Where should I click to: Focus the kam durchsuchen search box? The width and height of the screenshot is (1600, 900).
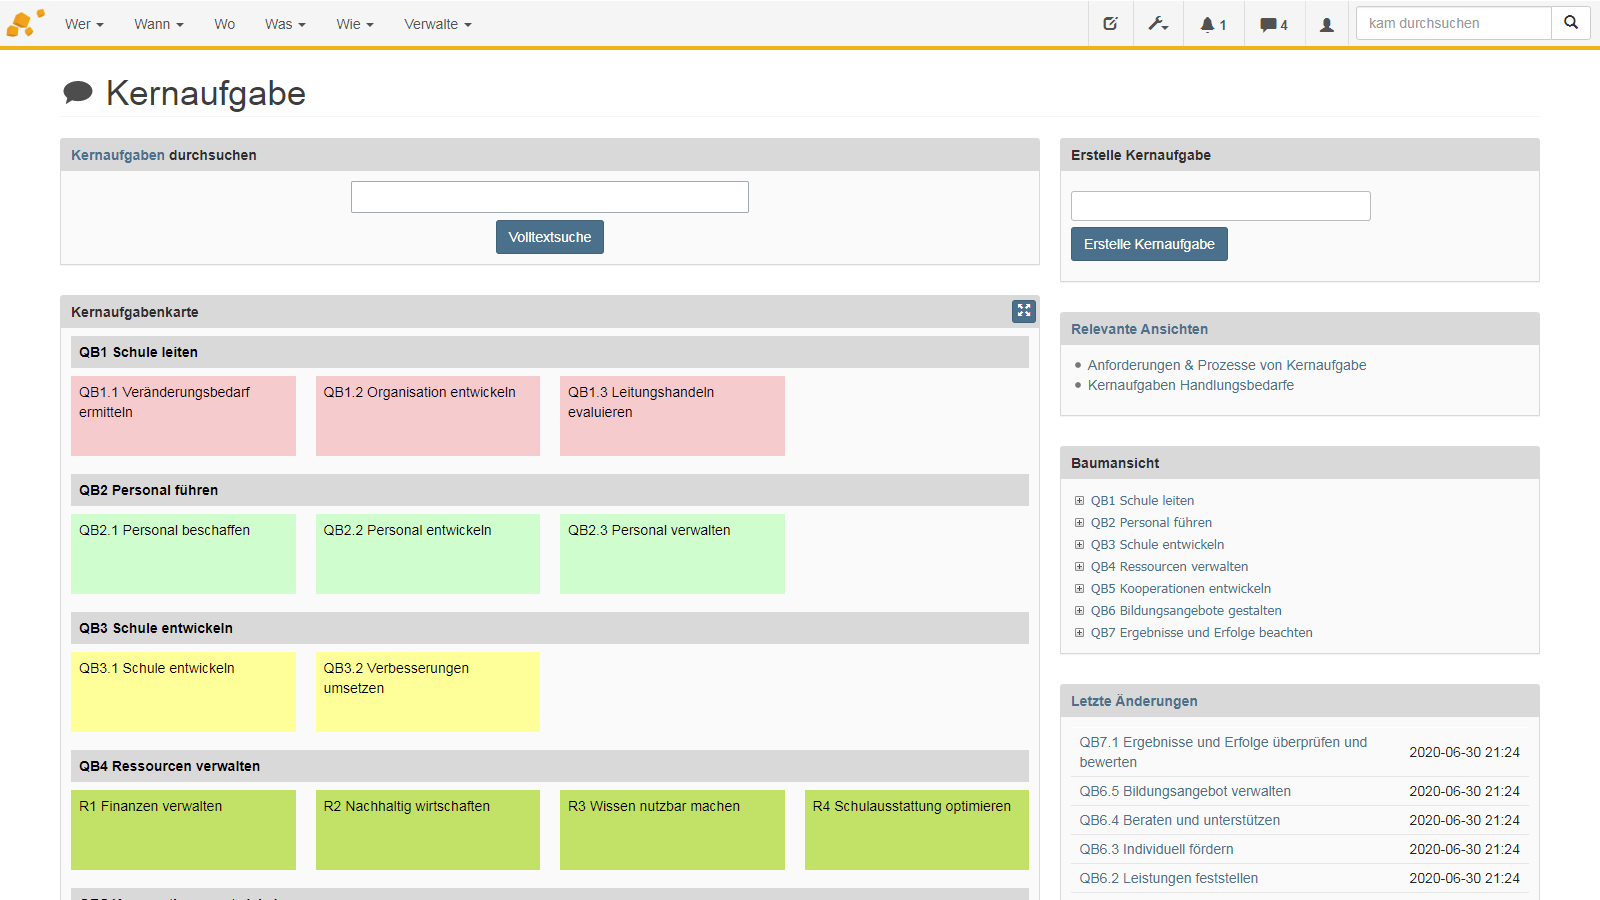tap(1454, 23)
